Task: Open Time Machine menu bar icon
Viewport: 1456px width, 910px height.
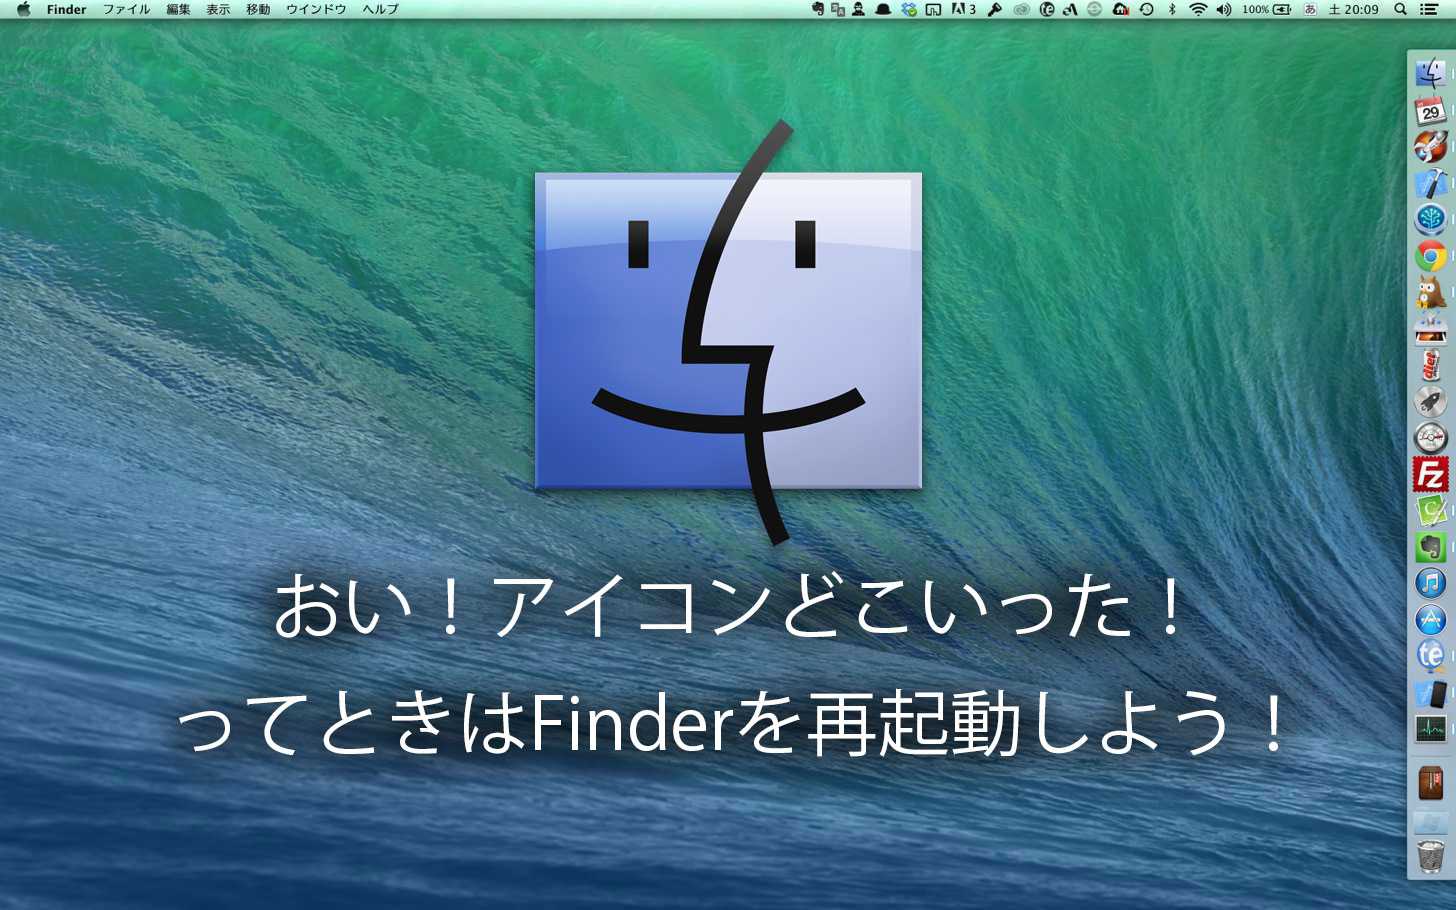Action: pyautogui.click(x=1146, y=9)
